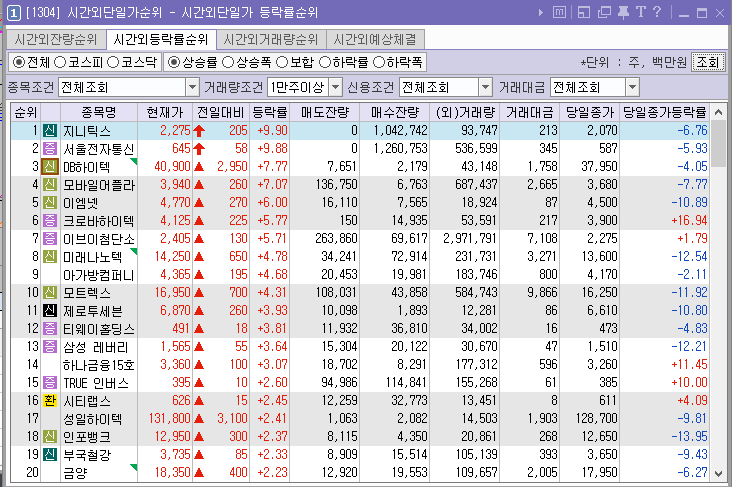Sort by (외)거래량 column header
This screenshot has height=487, width=732.
[465, 113]
